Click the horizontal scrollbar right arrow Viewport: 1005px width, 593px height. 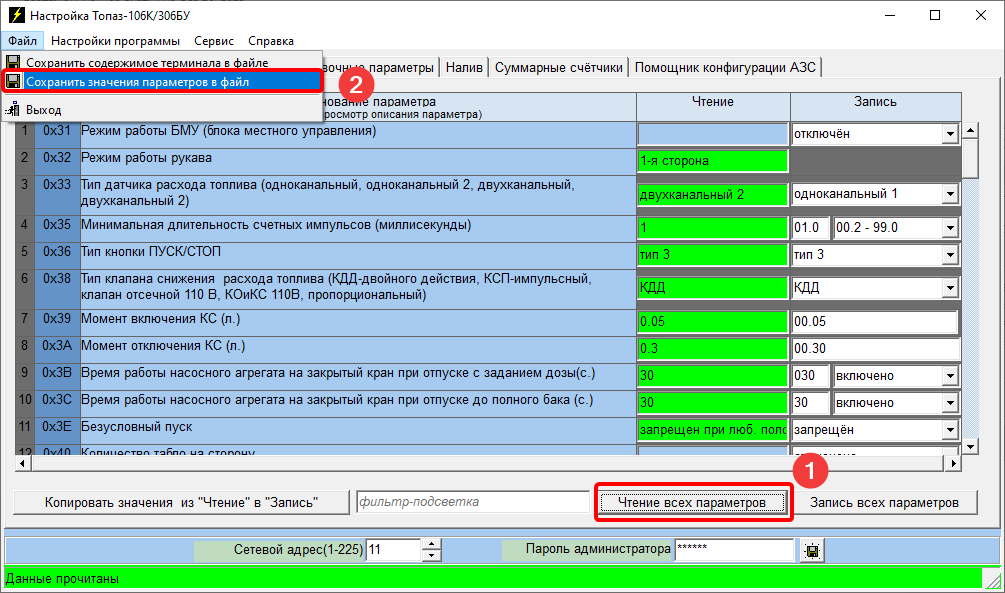(954, 463)
